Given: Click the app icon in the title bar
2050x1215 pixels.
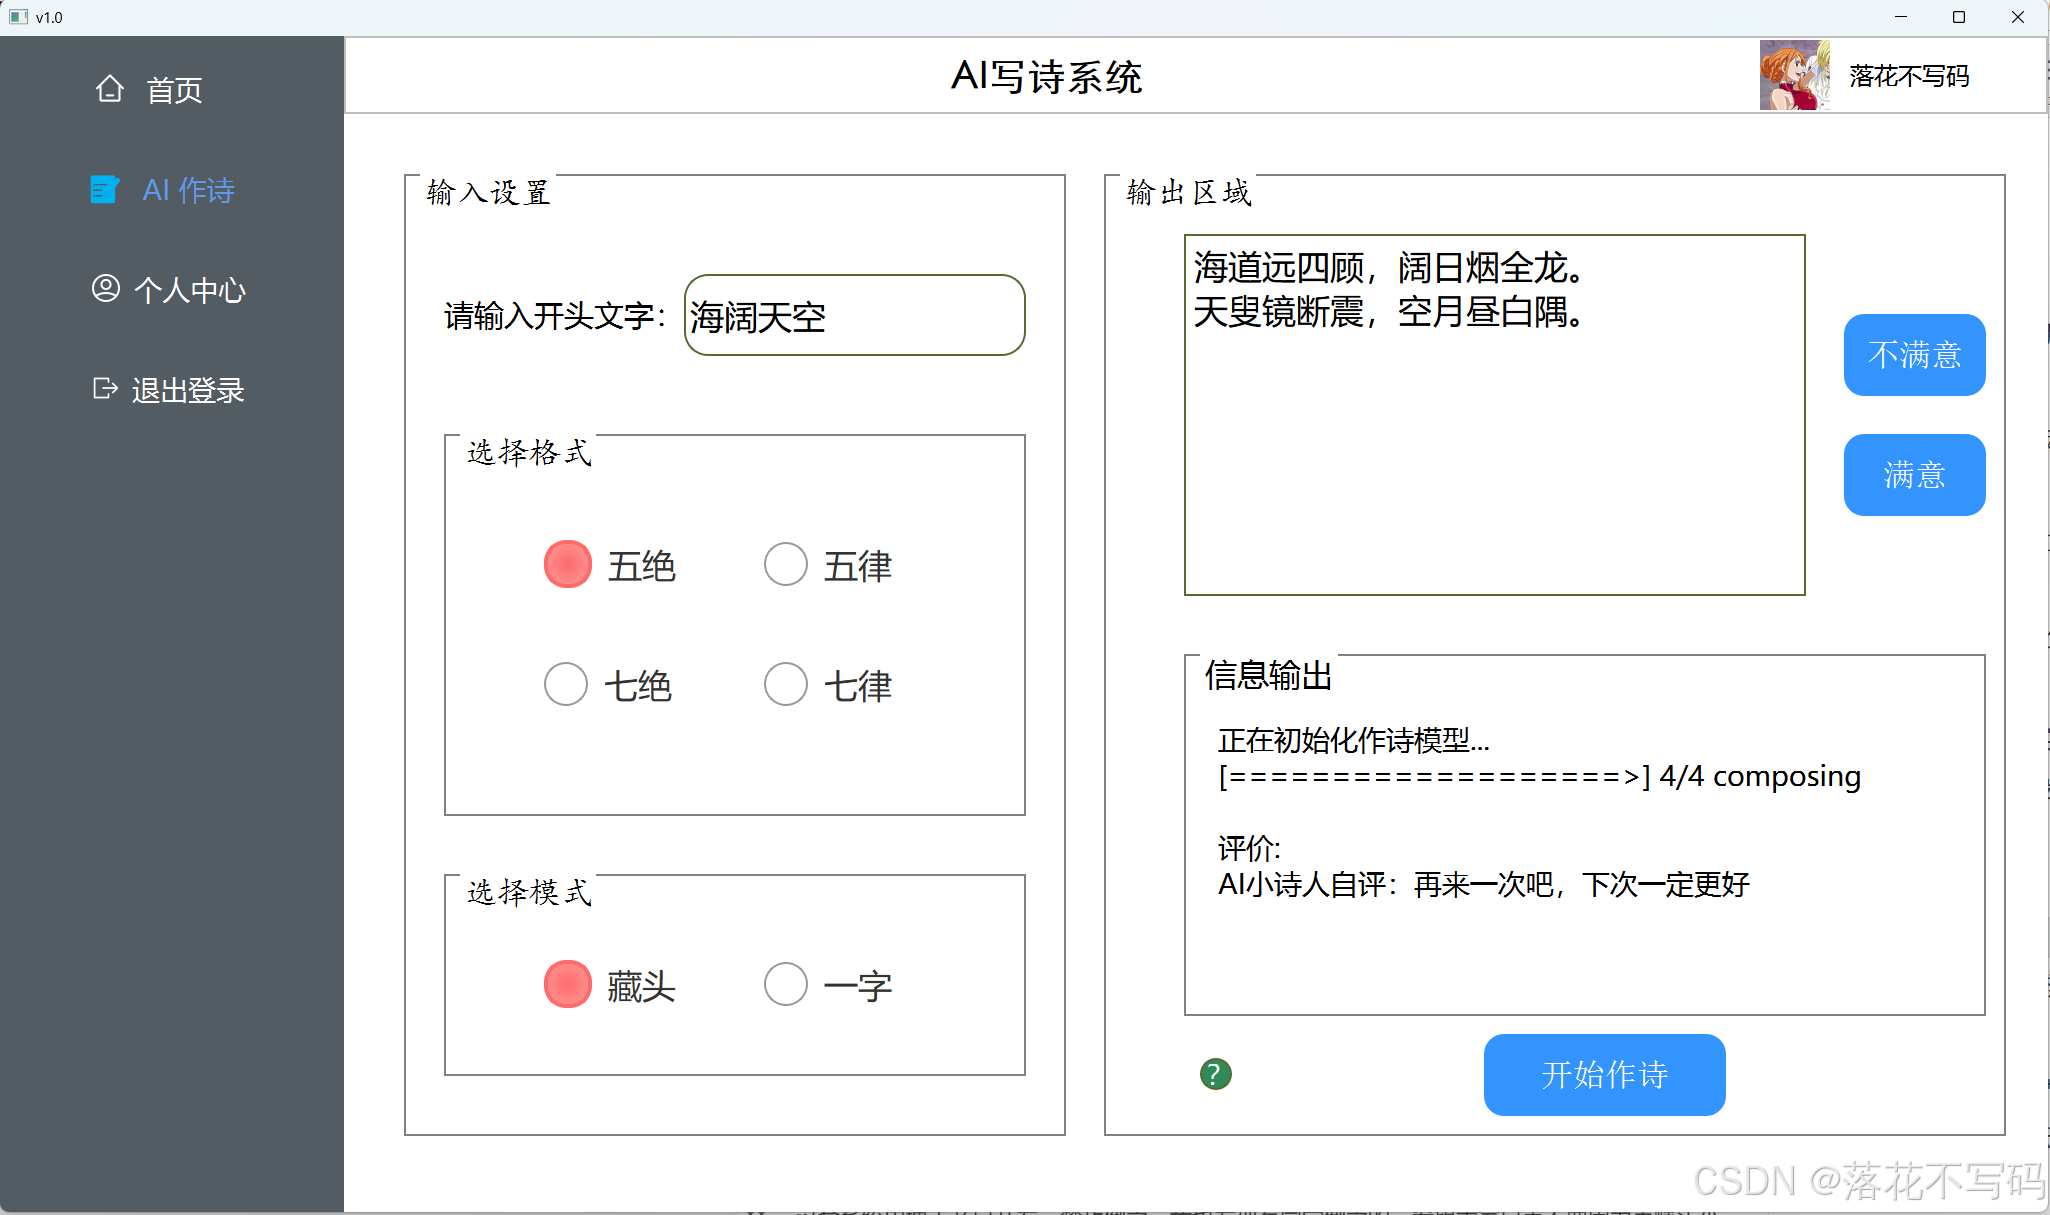Looking at the screenshot, I should point(20,16).
